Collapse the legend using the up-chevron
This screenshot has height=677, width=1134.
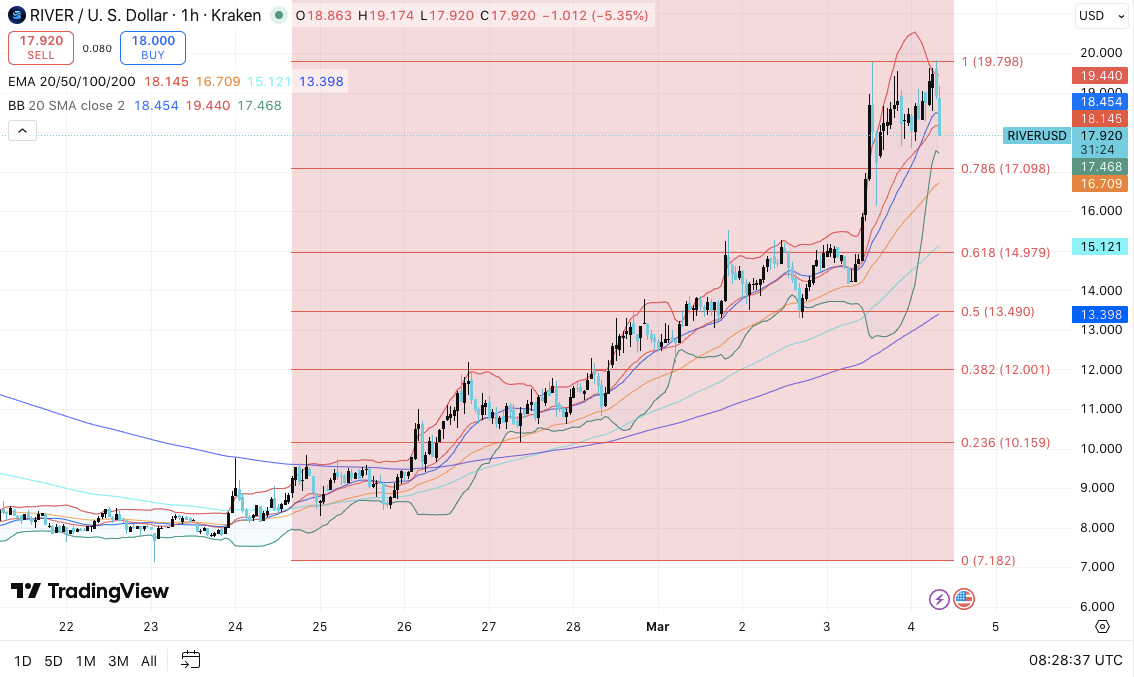pos(22,130)
